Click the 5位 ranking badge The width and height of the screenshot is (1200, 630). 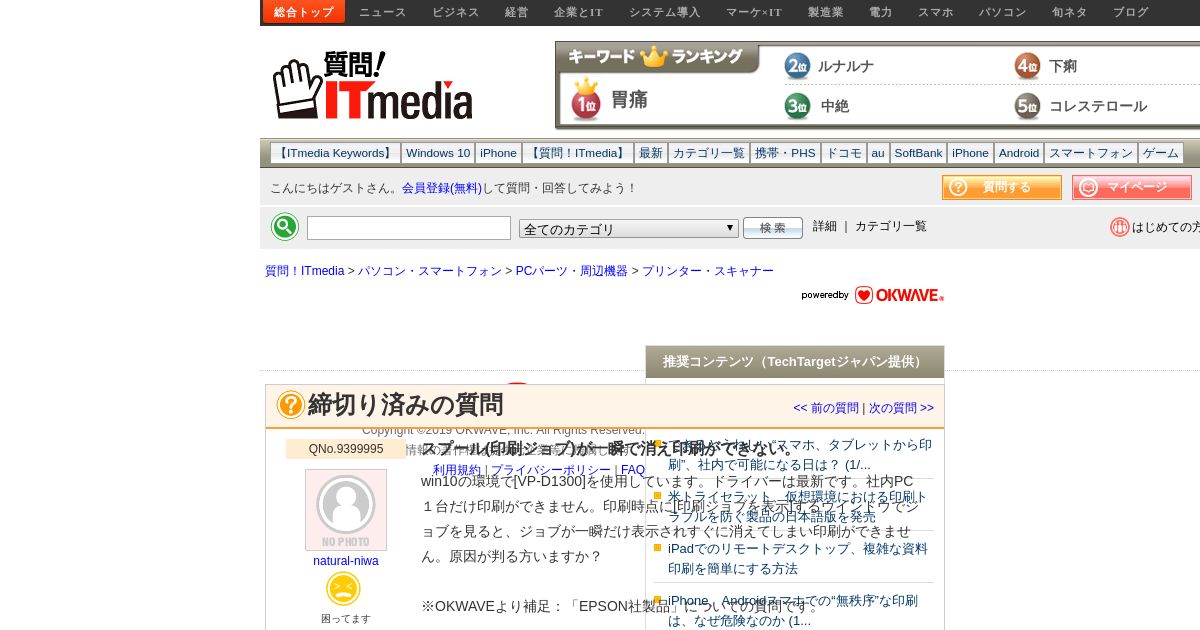coord(1027,106)
